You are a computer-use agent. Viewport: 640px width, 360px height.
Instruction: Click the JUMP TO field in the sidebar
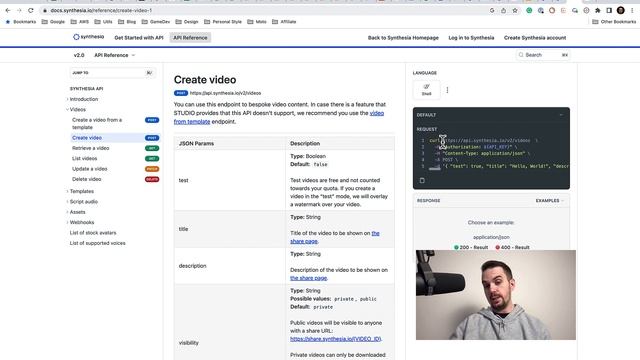coord(112,73)
